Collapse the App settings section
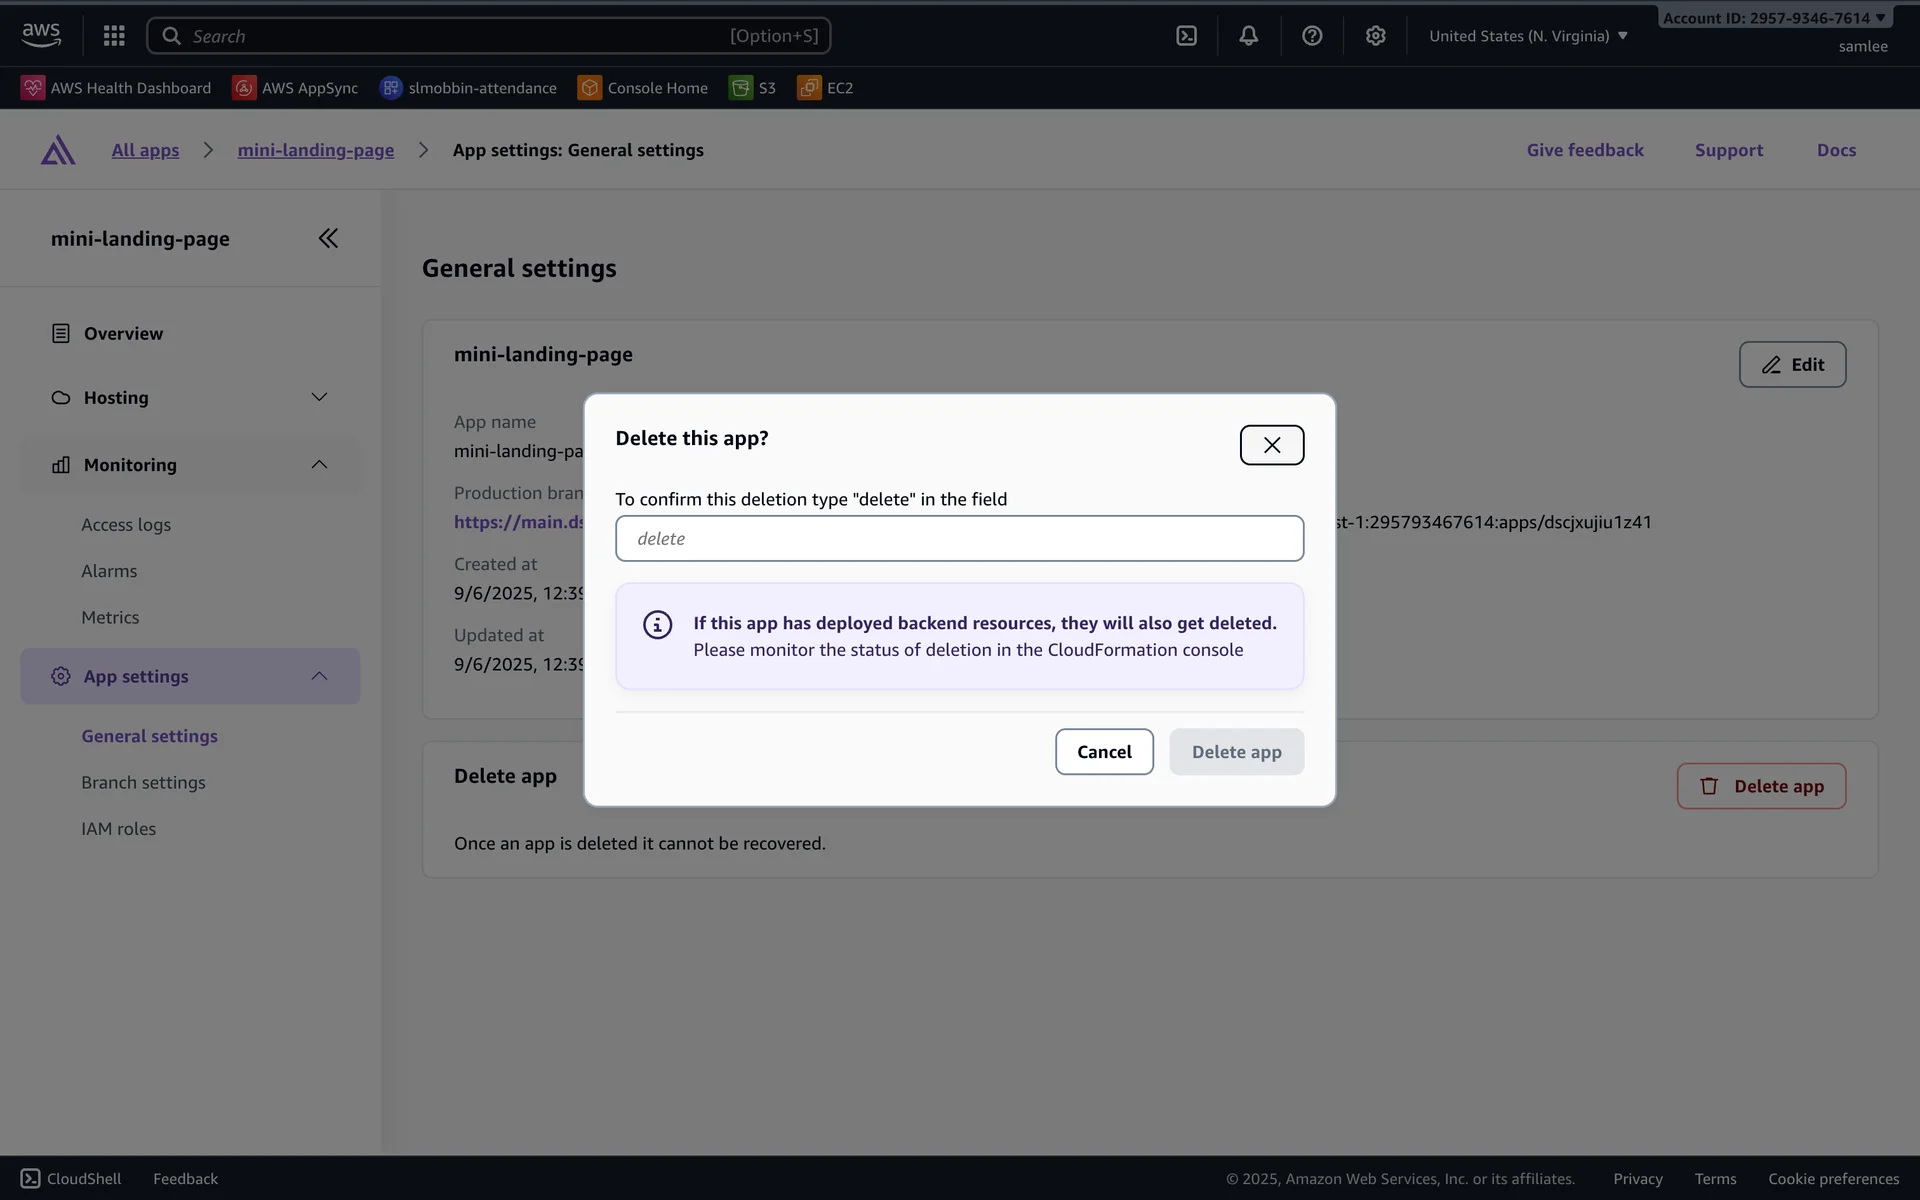 319,676
